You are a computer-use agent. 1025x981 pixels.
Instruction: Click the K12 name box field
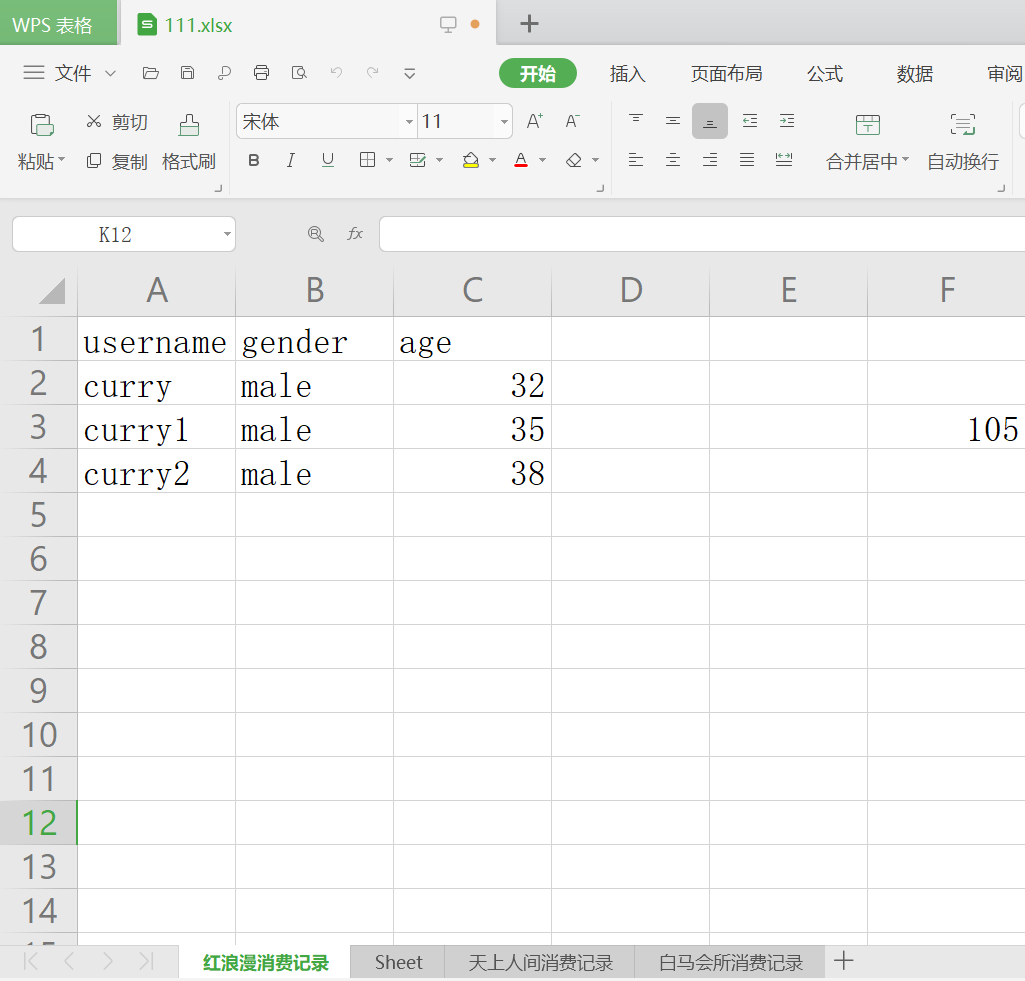coord(116,234)
